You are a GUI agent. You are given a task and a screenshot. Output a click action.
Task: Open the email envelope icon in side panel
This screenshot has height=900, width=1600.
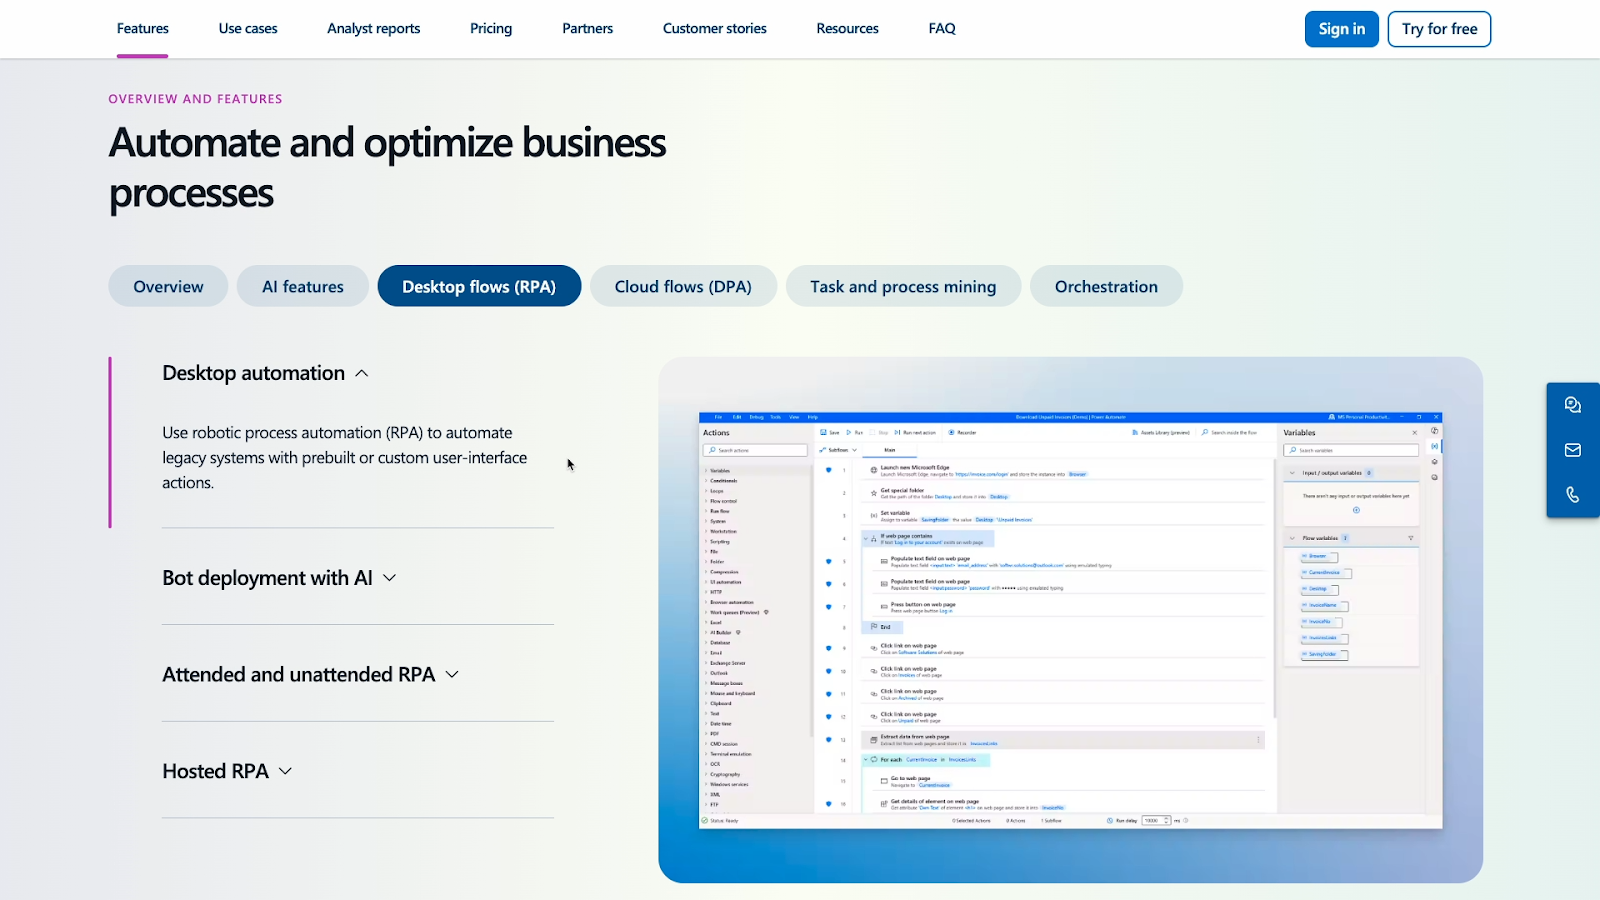pos(1572,450)
